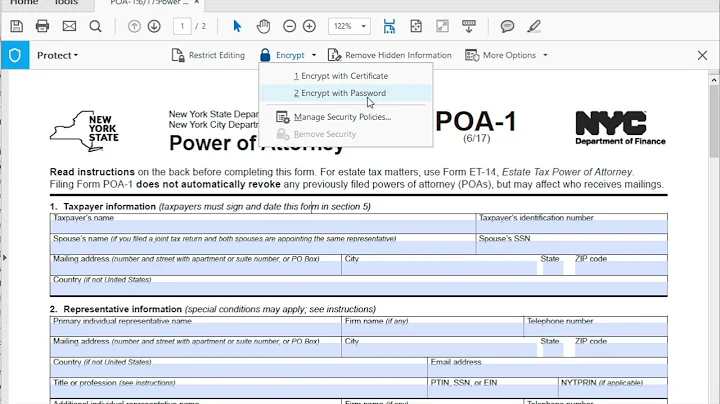Click Restrict Editing button
This screenshot has width=720, height=404.
coord(208,55)
